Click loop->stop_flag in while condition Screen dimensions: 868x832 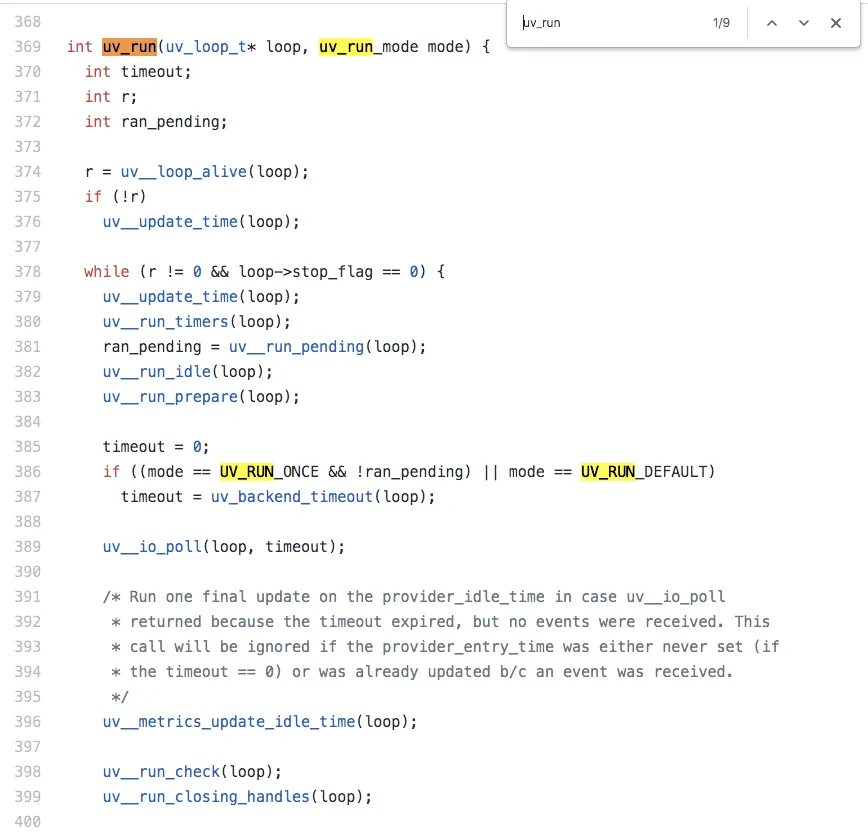pos(306,272)
